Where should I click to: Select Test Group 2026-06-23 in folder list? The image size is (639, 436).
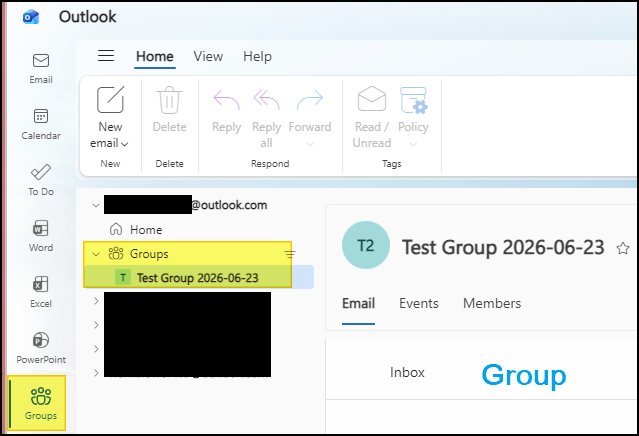pos(199,277)
